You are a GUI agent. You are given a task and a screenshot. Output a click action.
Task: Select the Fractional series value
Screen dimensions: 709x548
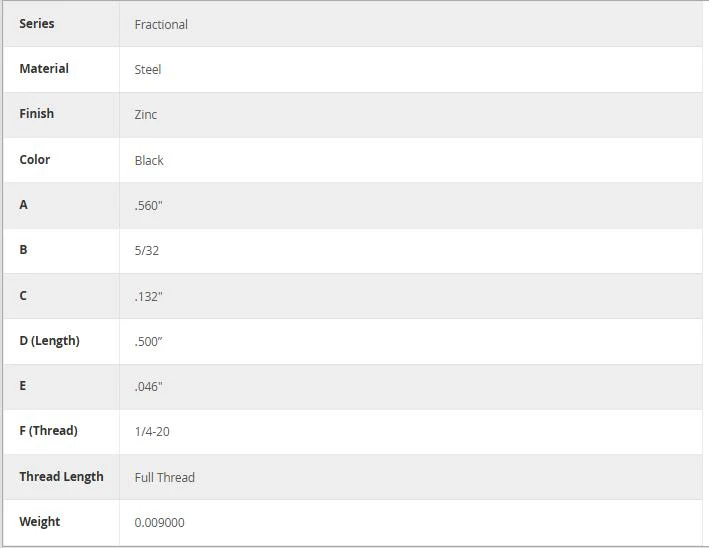161,24
